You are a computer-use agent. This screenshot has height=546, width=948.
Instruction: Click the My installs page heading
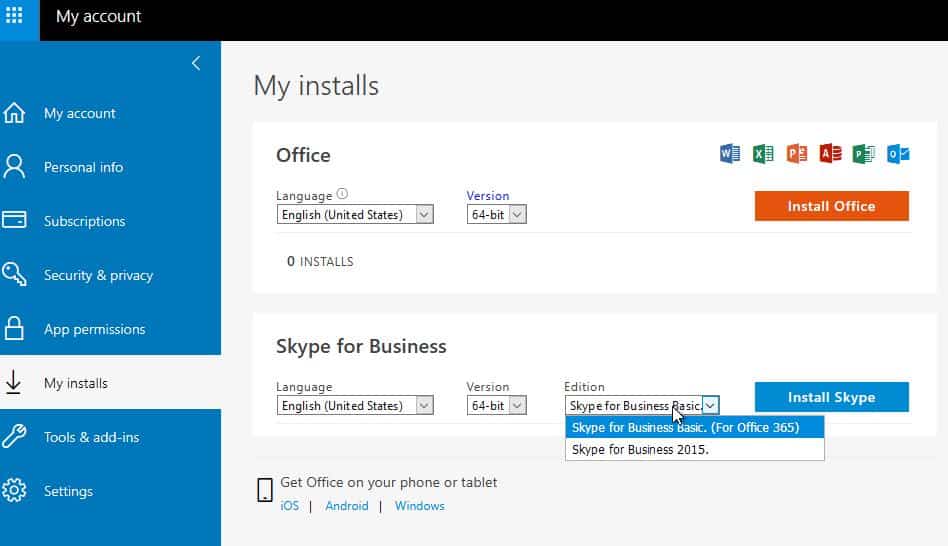coord(316,86)
